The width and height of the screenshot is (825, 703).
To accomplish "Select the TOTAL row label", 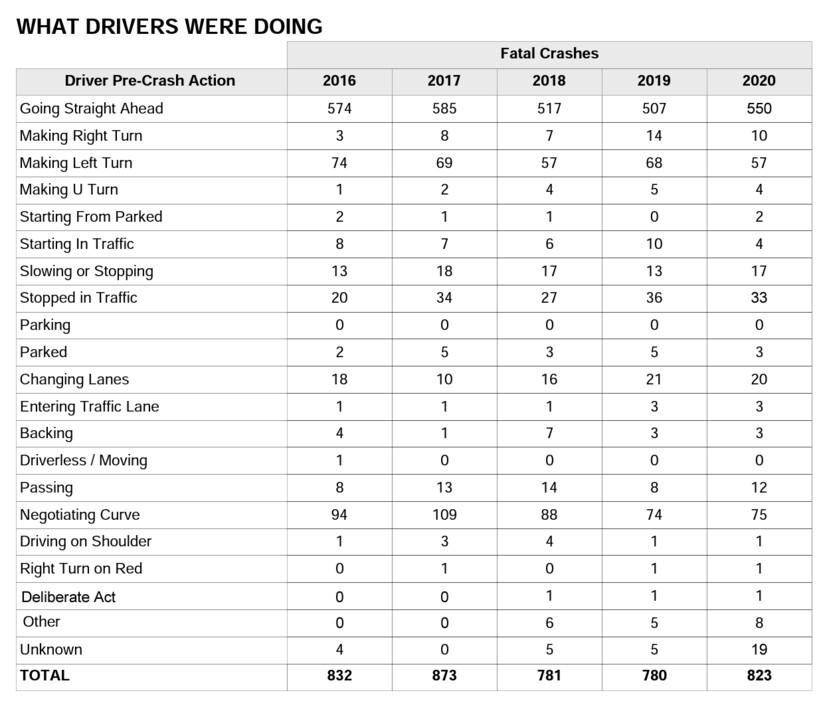I will coord(45,676).
